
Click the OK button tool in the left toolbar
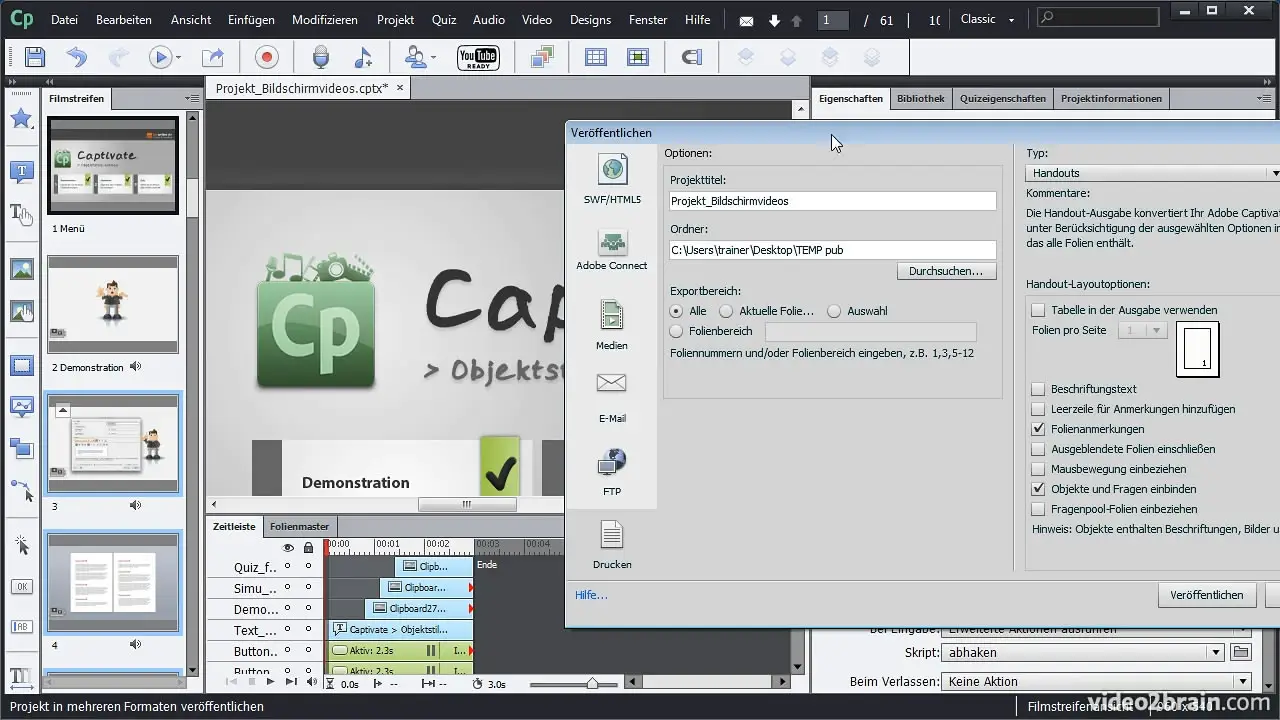21,586
